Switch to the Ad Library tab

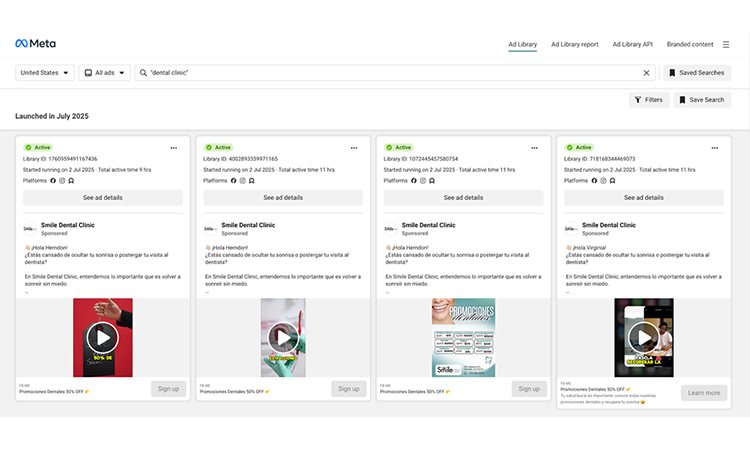pos(522,44)
